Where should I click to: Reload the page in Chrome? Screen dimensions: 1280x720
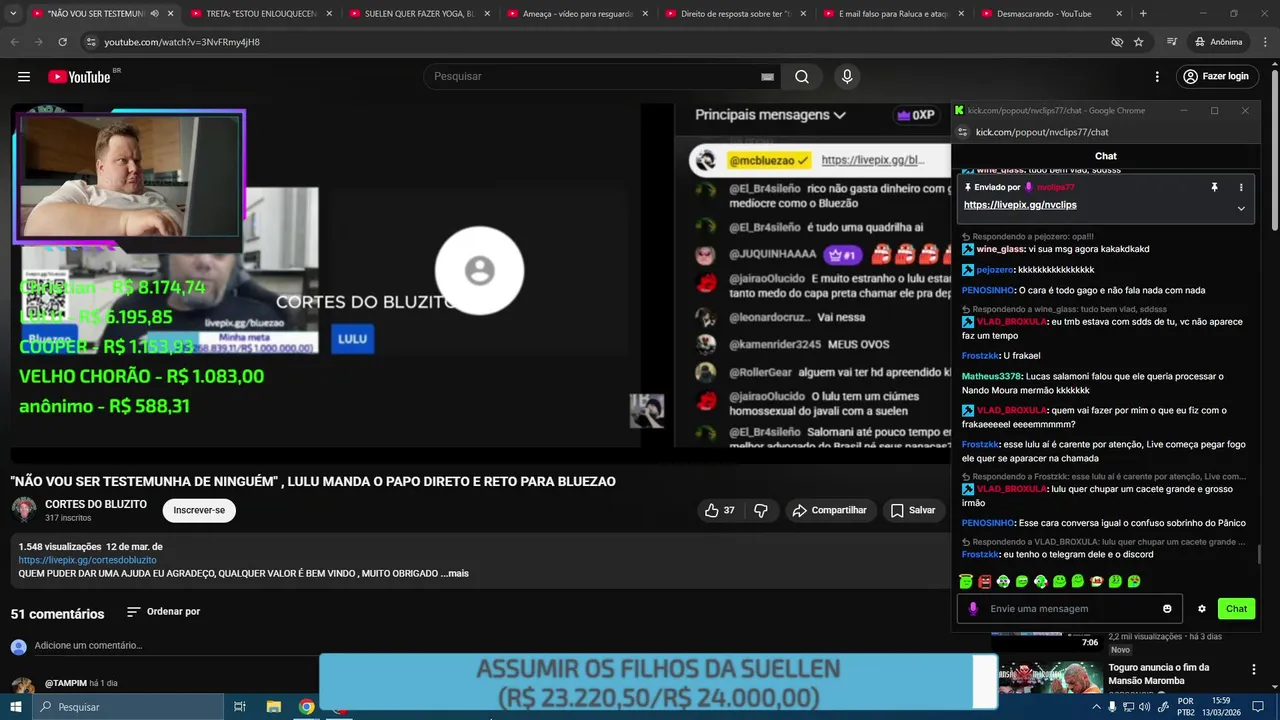tap(62, 42)
